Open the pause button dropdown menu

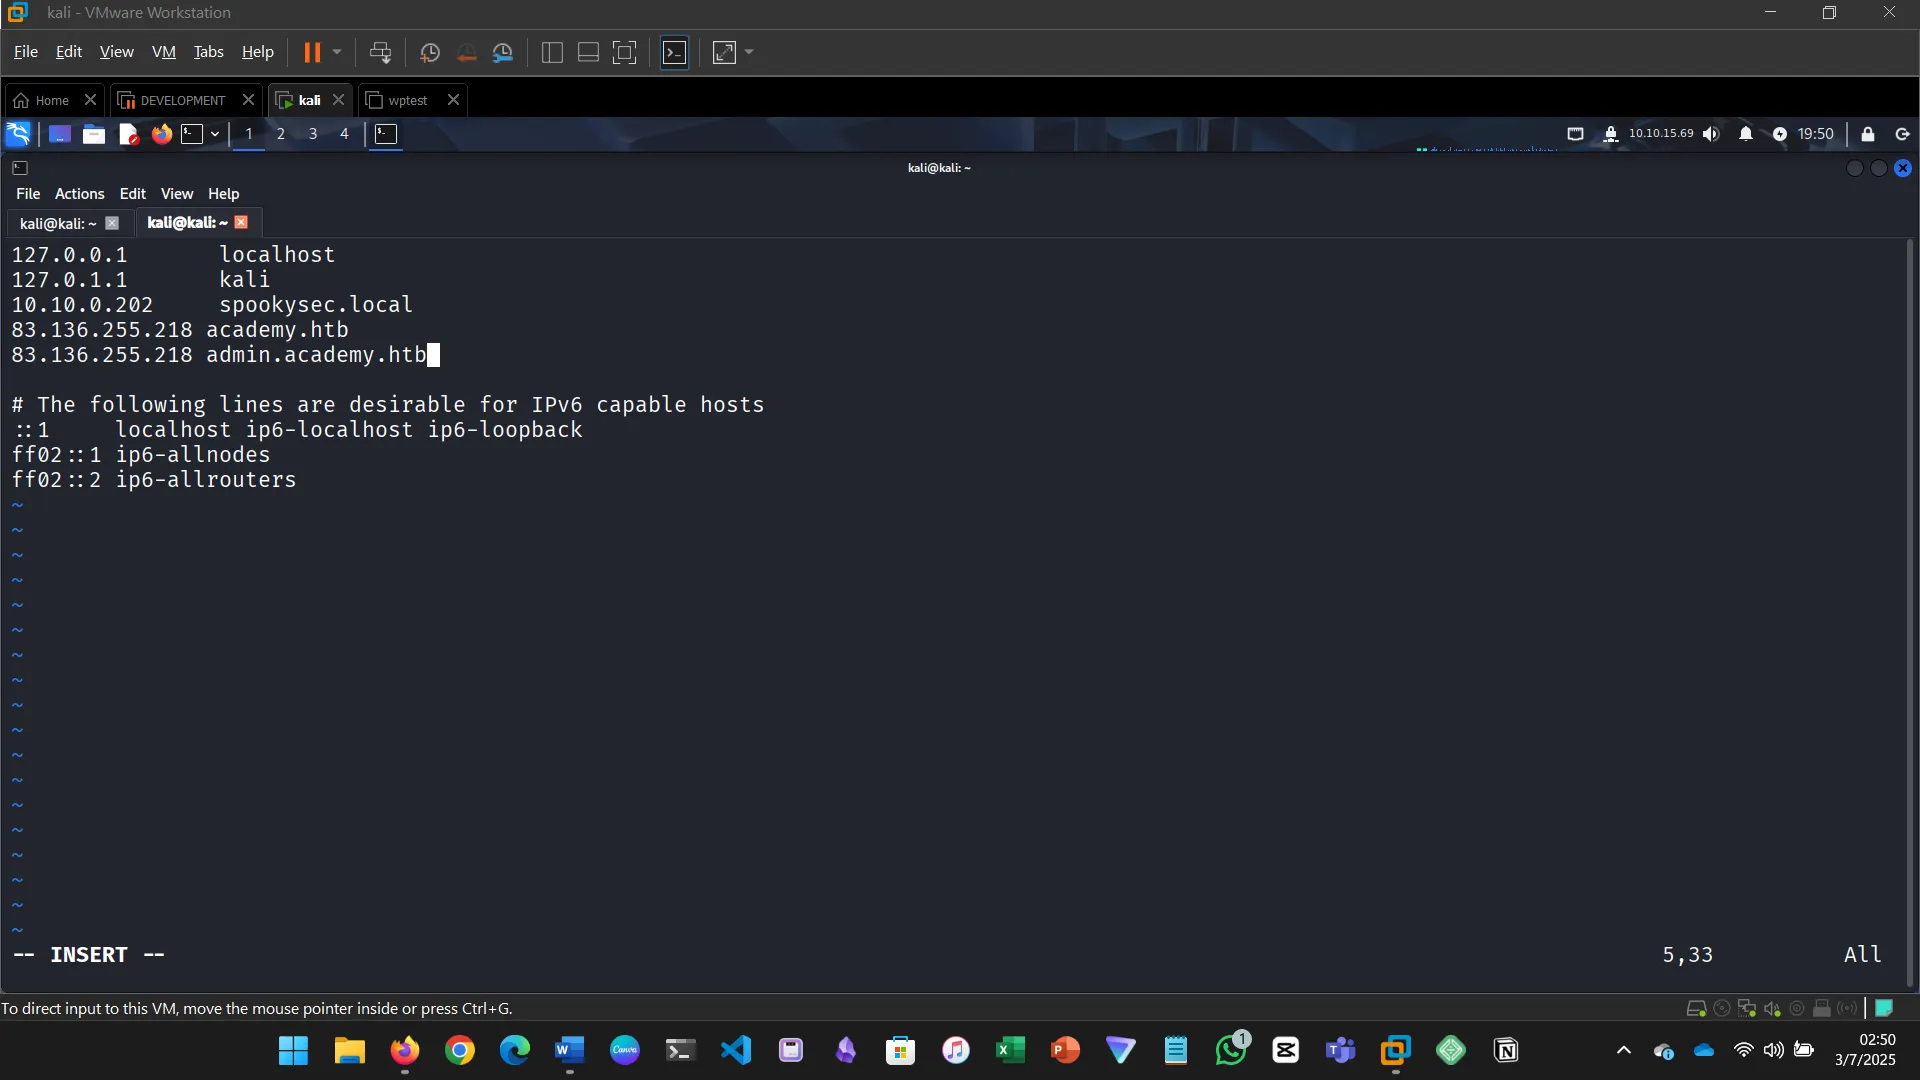coord(338,52)
